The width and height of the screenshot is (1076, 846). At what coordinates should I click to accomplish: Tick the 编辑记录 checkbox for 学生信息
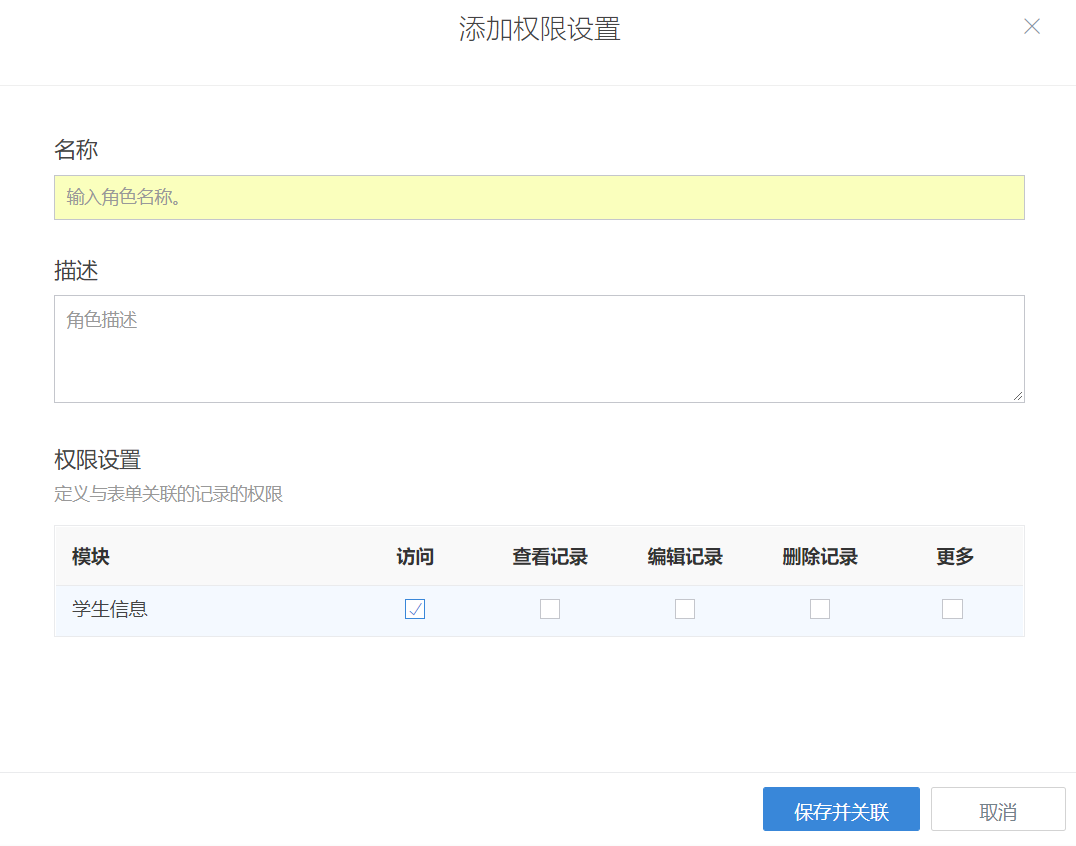pyautogui.click(x=685, y=609)
